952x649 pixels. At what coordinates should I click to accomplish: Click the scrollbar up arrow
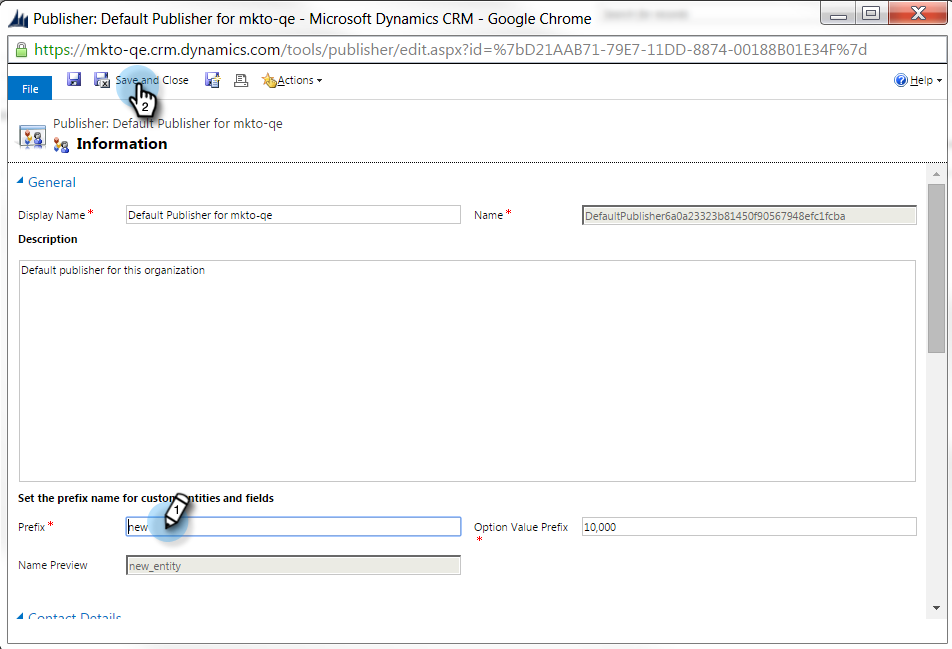[x=936, y=174]
